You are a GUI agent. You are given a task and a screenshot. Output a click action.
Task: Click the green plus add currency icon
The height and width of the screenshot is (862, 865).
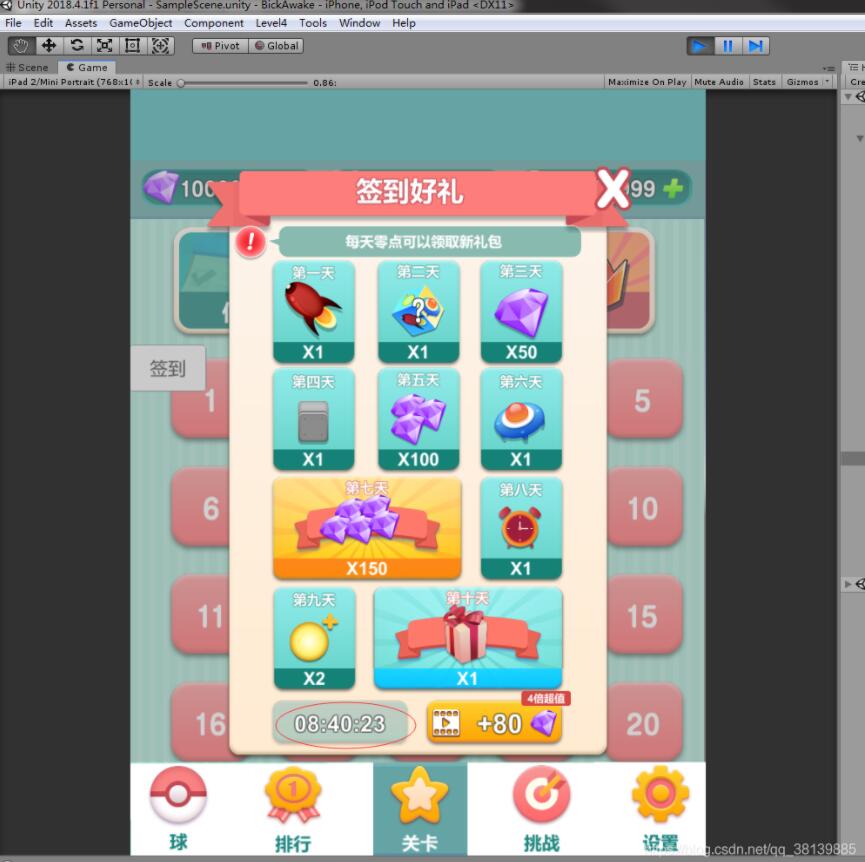[x=673, y=189]
